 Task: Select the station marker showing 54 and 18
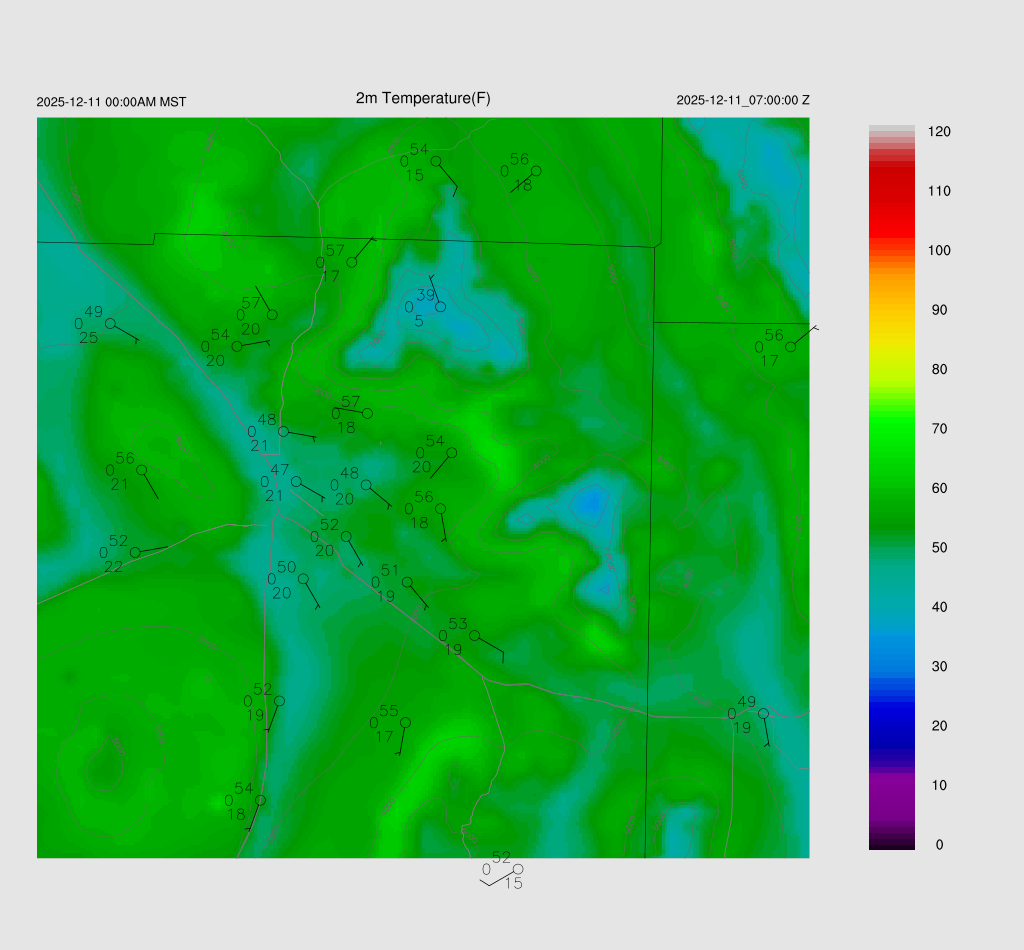(260, 800)
